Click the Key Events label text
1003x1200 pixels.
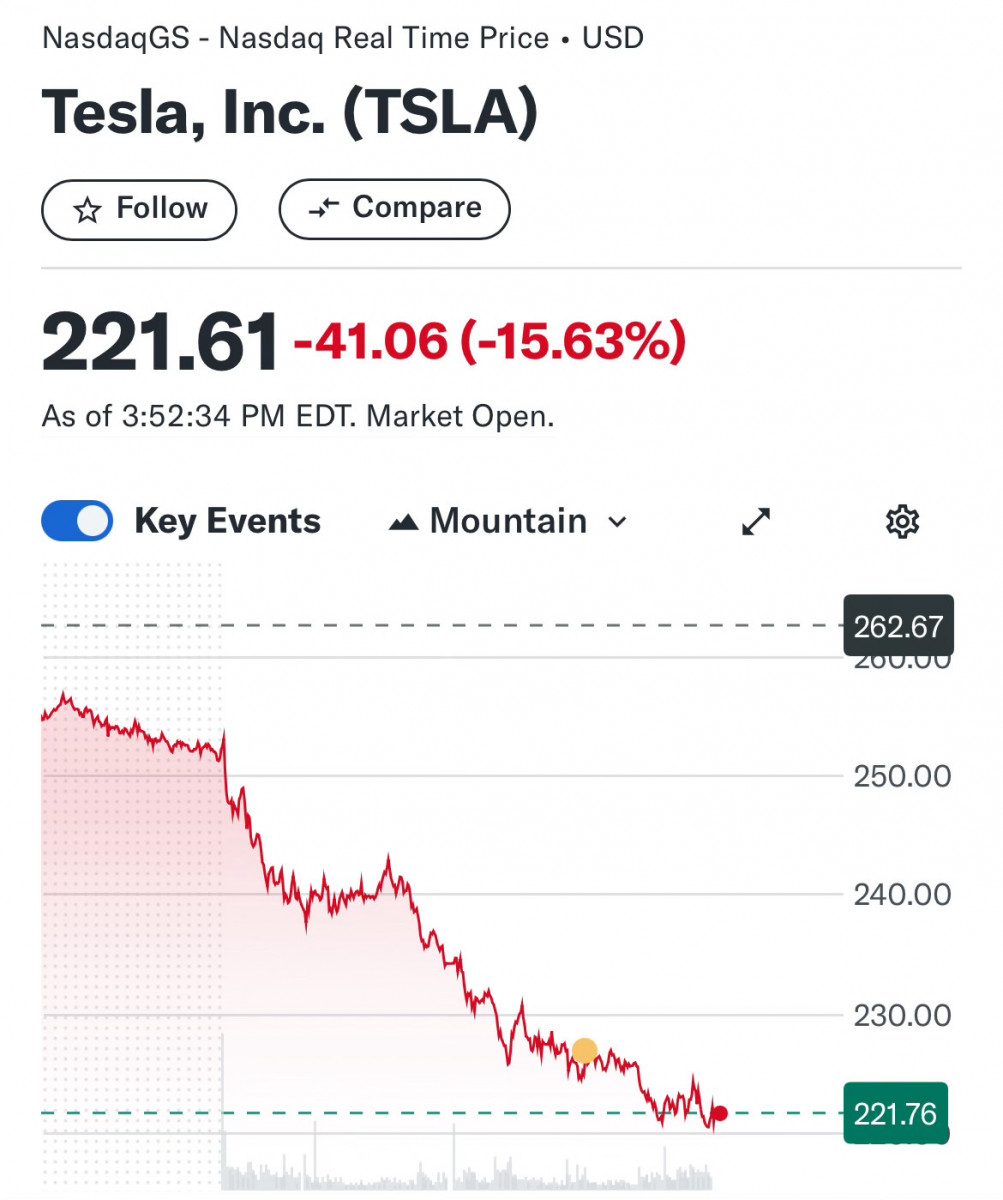227,521
